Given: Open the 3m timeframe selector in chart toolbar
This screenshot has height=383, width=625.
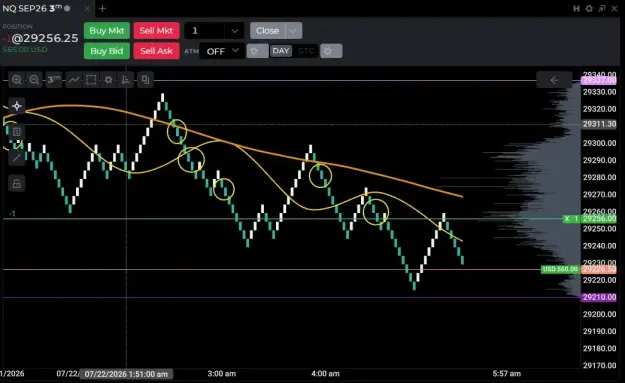Looking at the screenshot, I should click(54, 80).
